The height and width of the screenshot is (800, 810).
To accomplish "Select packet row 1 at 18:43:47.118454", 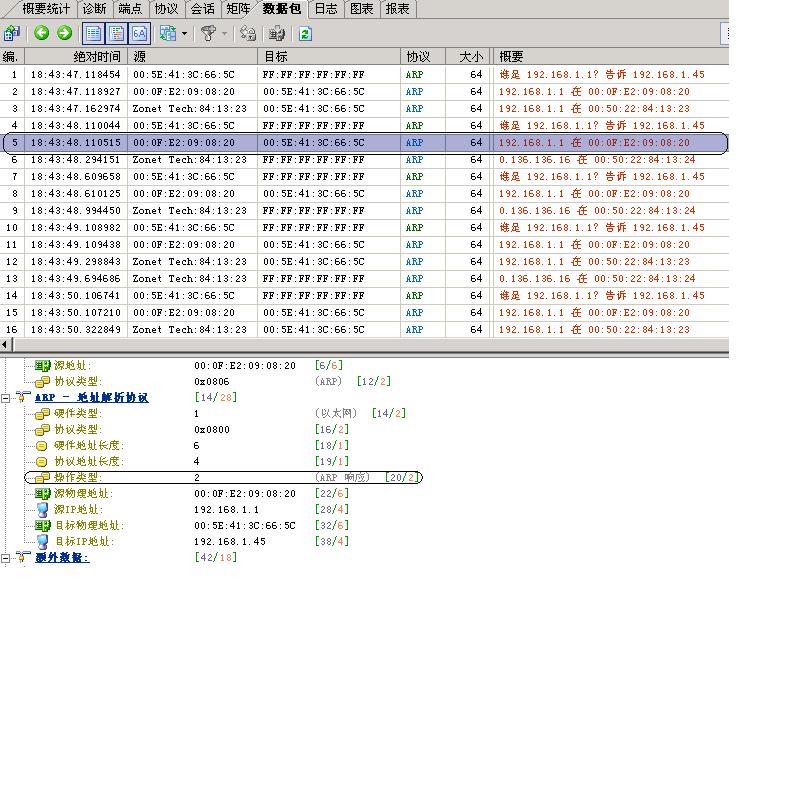I will point(364,74).
